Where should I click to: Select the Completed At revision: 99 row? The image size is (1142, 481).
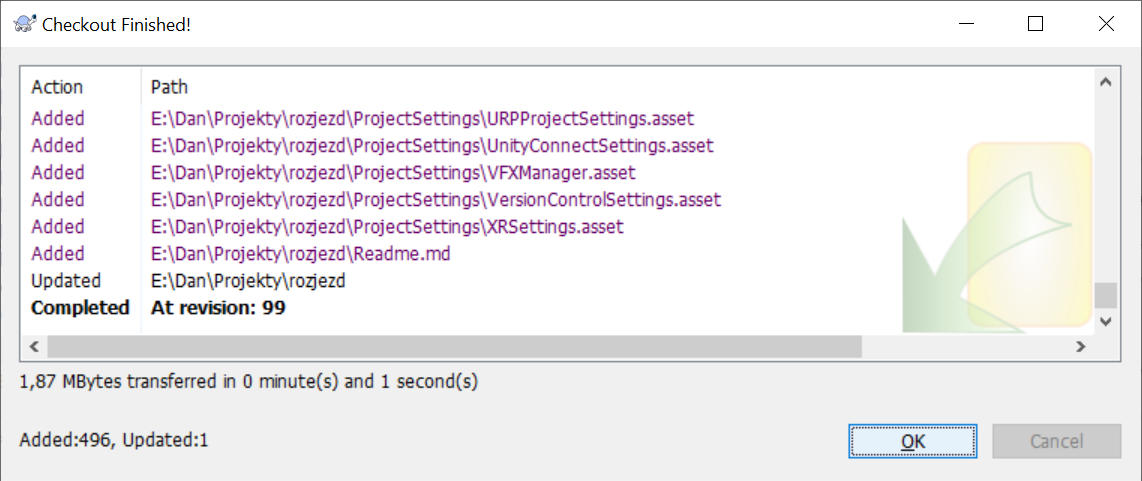[217, 308]
